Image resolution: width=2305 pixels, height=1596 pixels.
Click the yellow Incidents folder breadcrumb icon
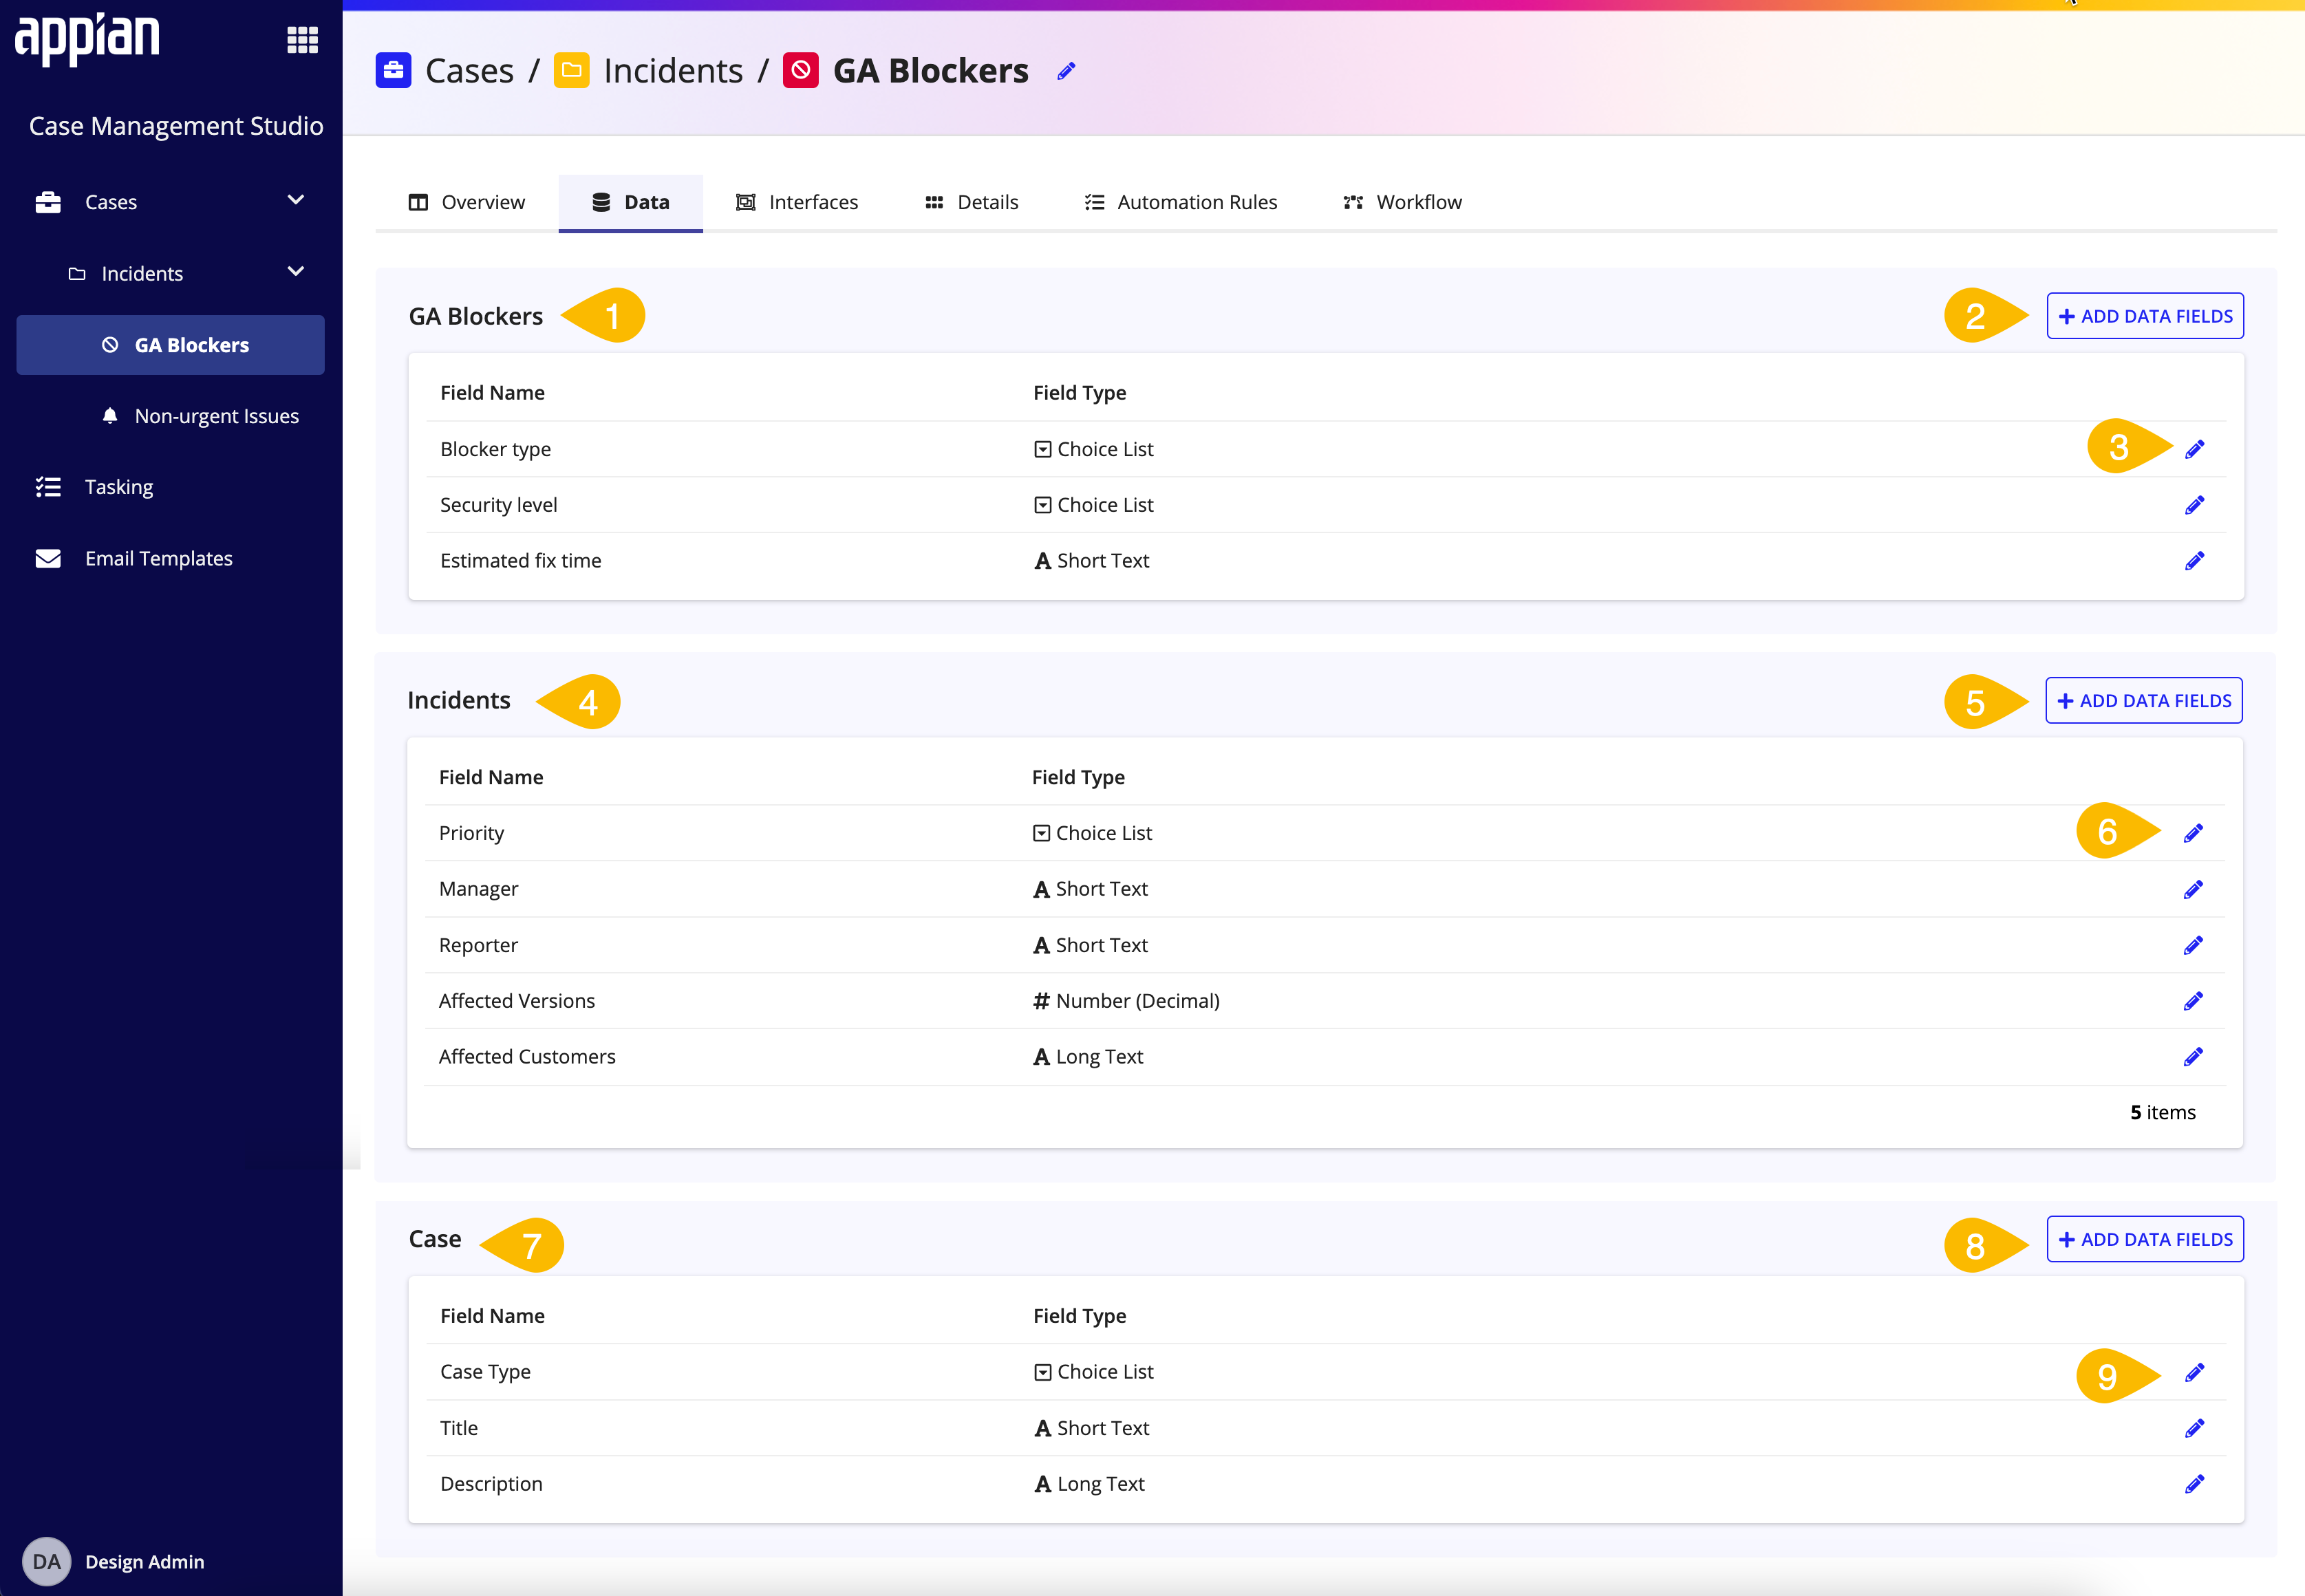coord(571,70)
